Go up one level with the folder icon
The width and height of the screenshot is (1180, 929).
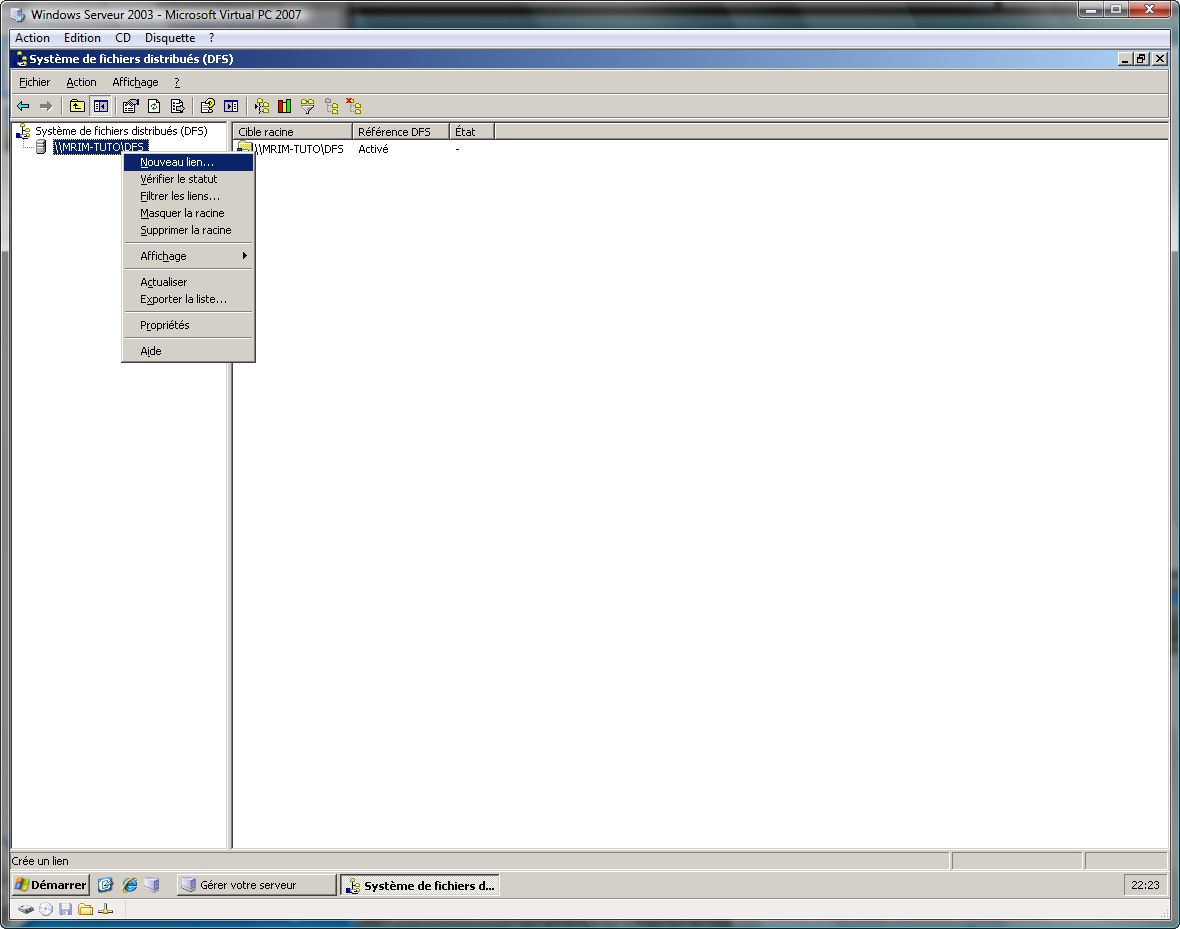[77, 106]
